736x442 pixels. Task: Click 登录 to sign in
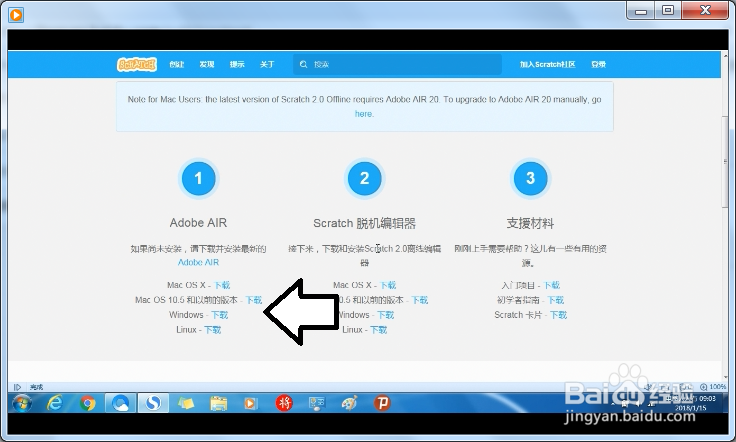click(x=598, y=64)
